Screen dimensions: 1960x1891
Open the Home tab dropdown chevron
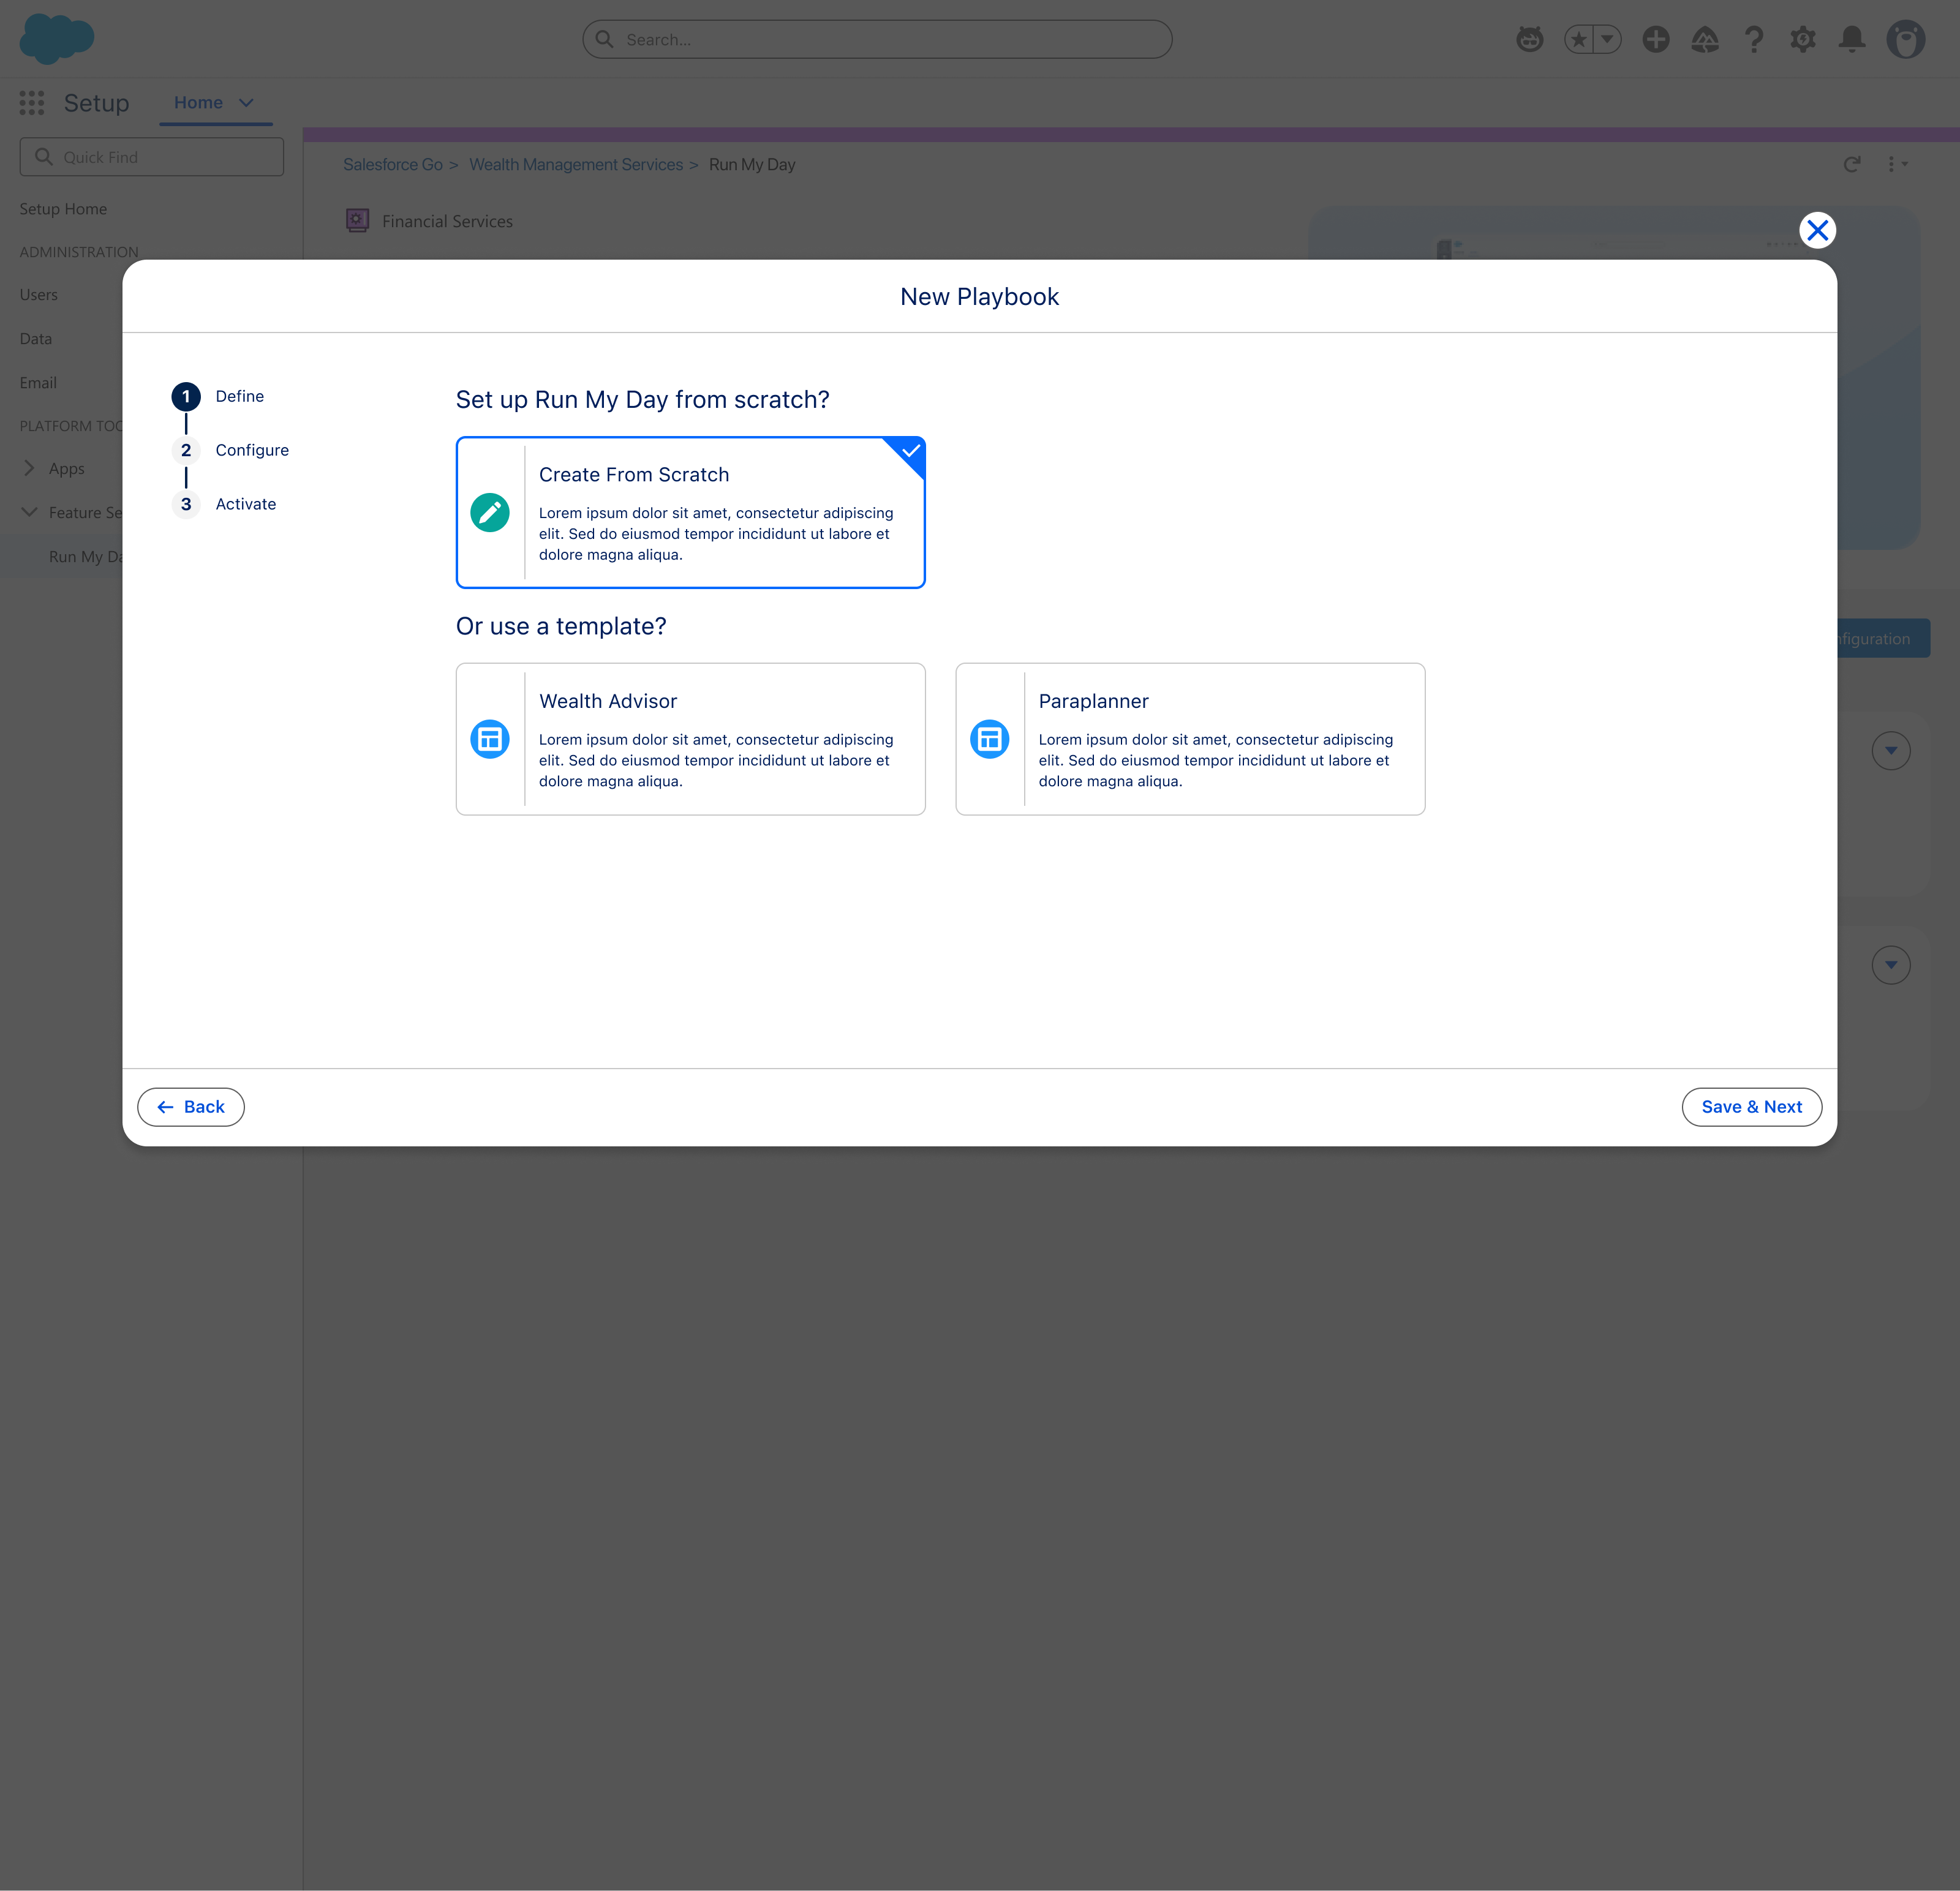tap(247, 103)
